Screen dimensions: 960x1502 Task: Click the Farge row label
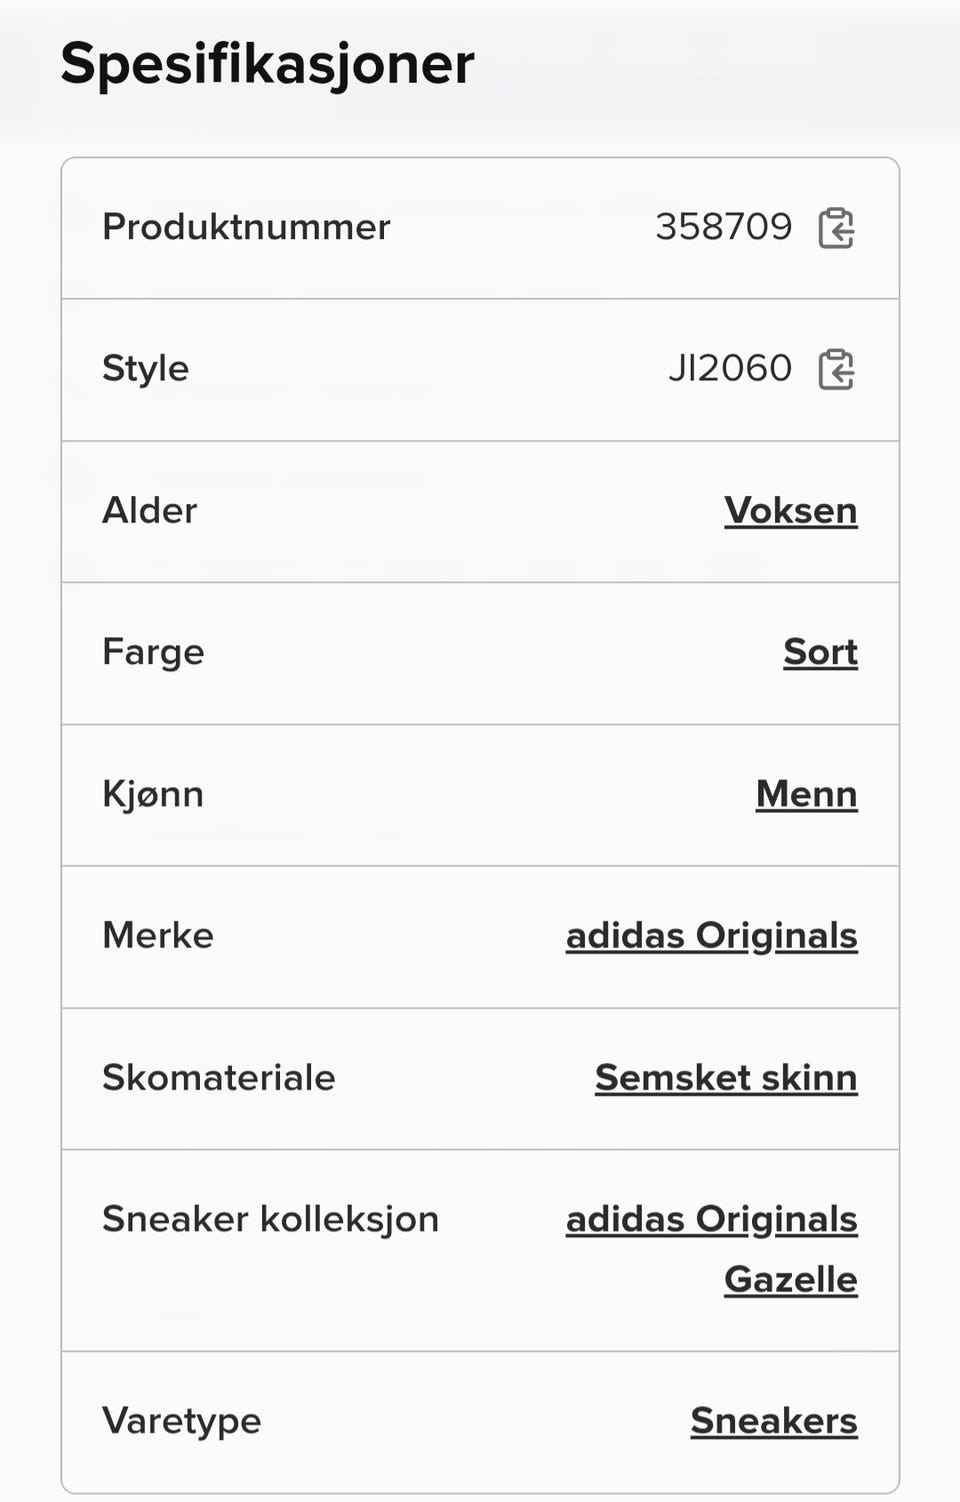point(153,652)
